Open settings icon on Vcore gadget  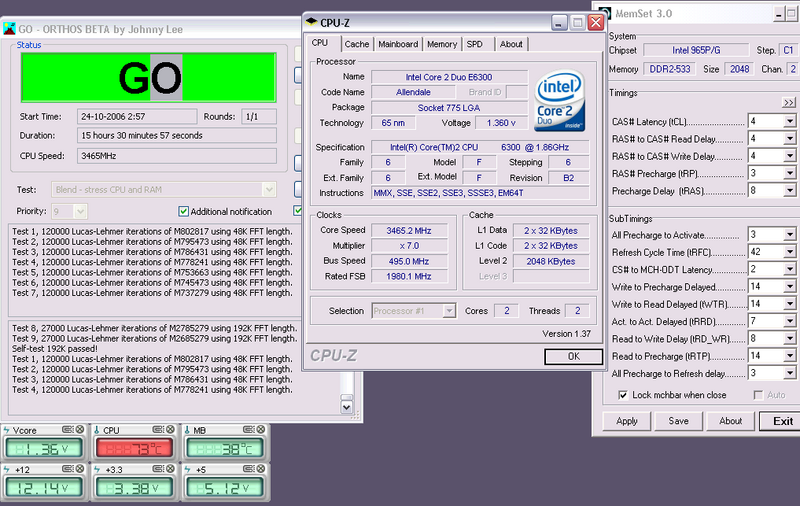click(x=67, y=429)
